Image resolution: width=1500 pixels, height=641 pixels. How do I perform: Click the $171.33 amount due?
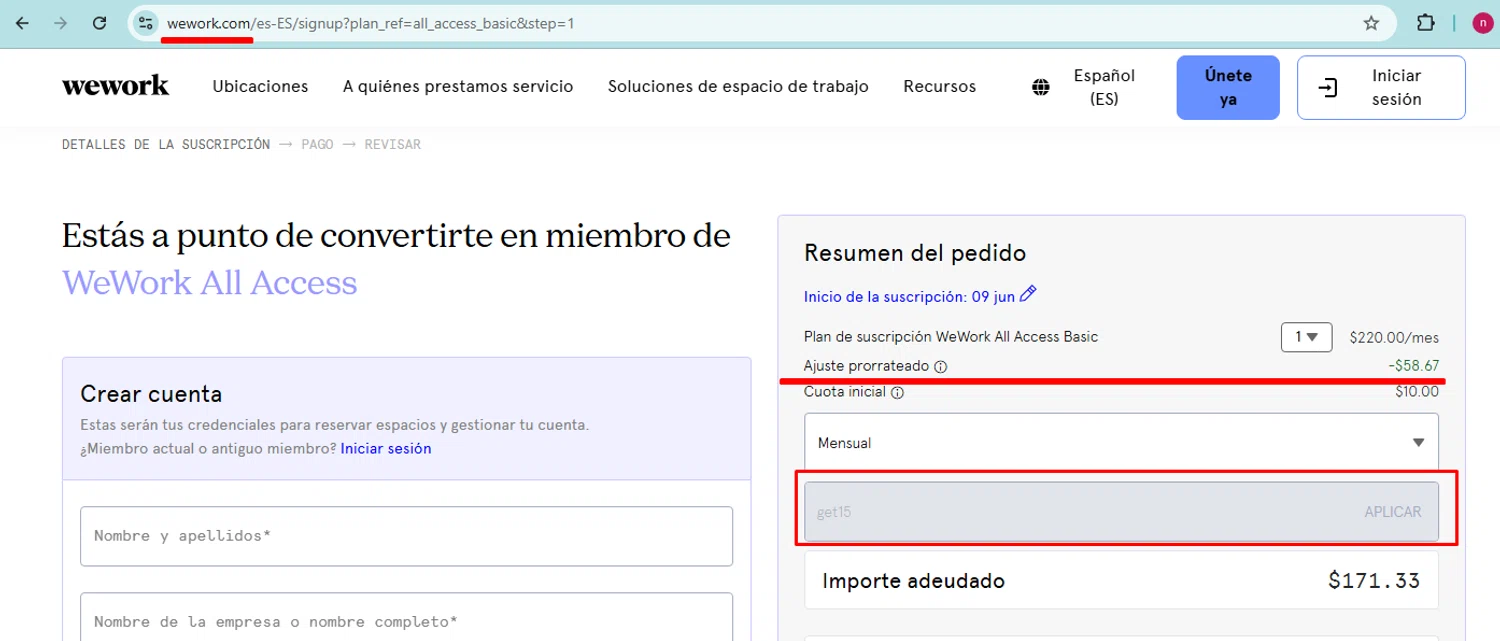coord(1374,581)
